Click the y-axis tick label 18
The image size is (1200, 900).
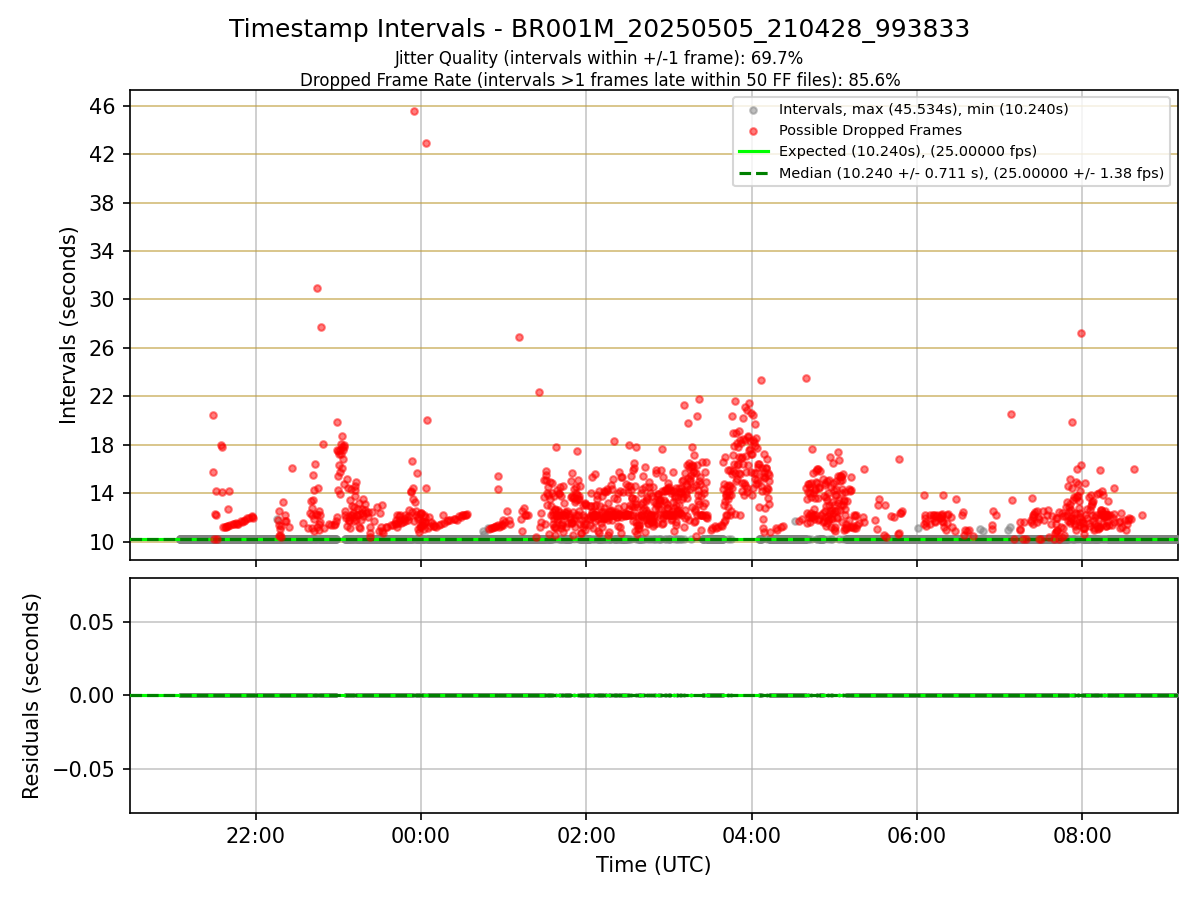[103, 445]
